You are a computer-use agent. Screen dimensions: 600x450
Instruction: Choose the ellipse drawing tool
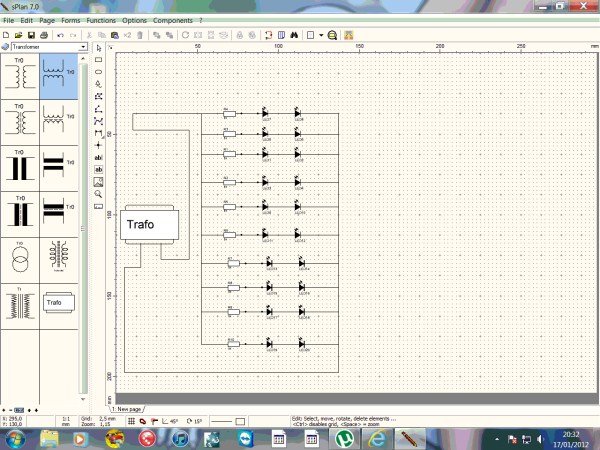point(98,72)
